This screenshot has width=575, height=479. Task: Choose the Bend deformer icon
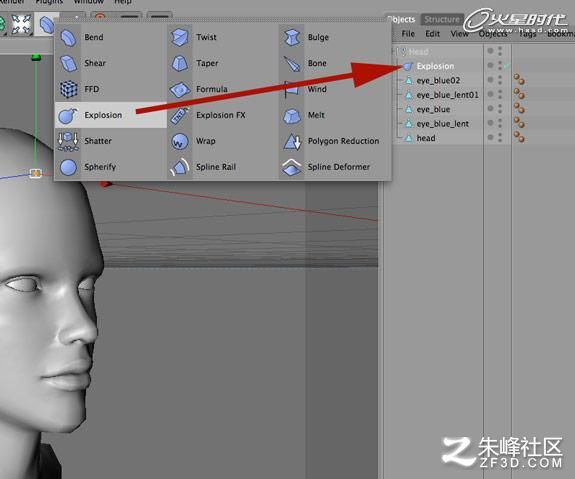[x=68, y=37]
